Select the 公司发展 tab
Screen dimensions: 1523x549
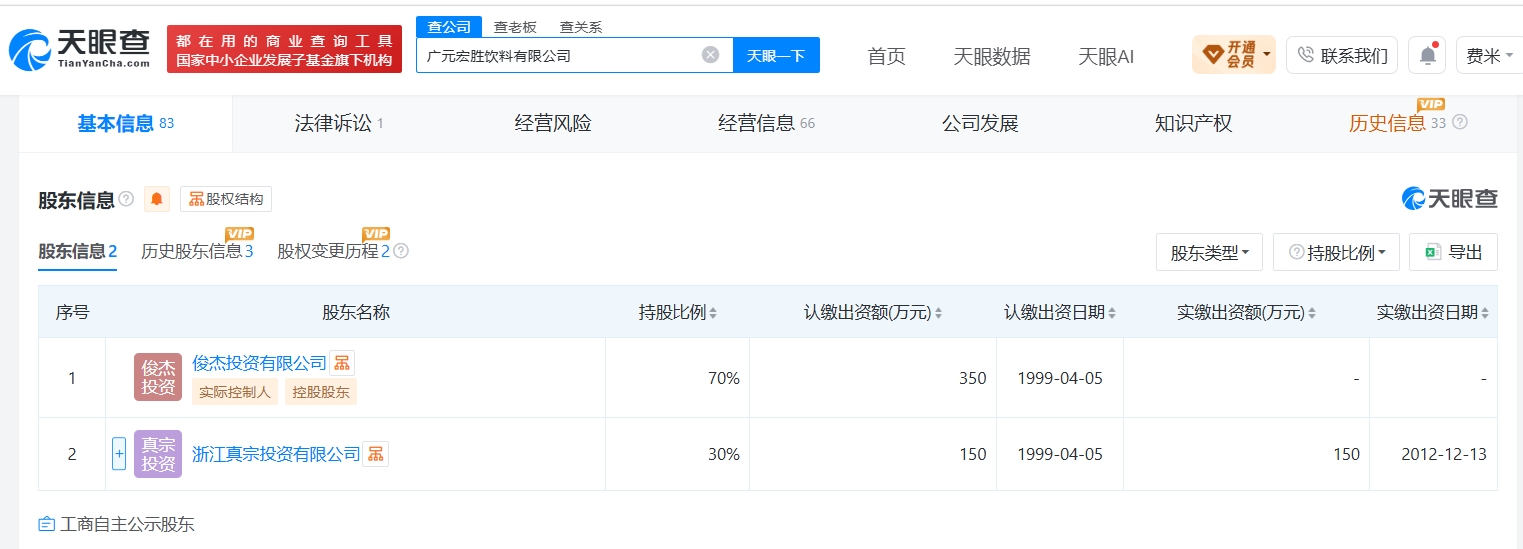tap(980, 123)
